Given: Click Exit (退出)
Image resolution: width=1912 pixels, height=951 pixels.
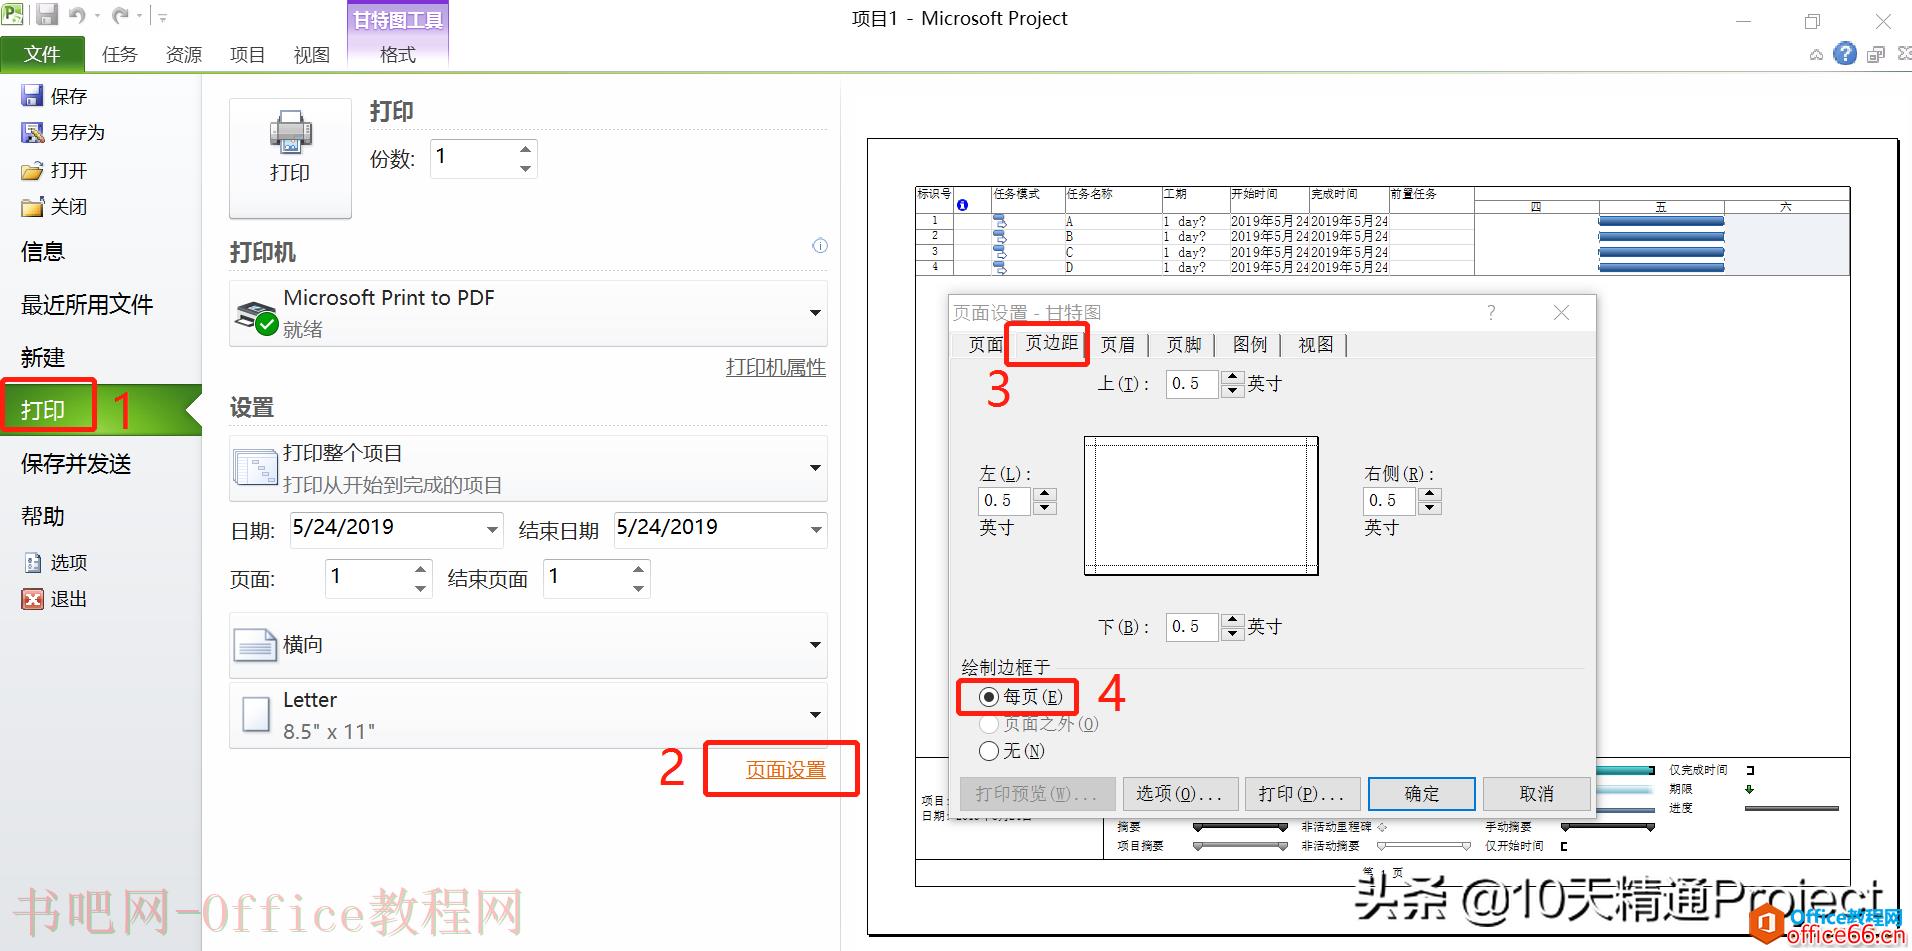Looking at the screenshot, I should [55, 599].
